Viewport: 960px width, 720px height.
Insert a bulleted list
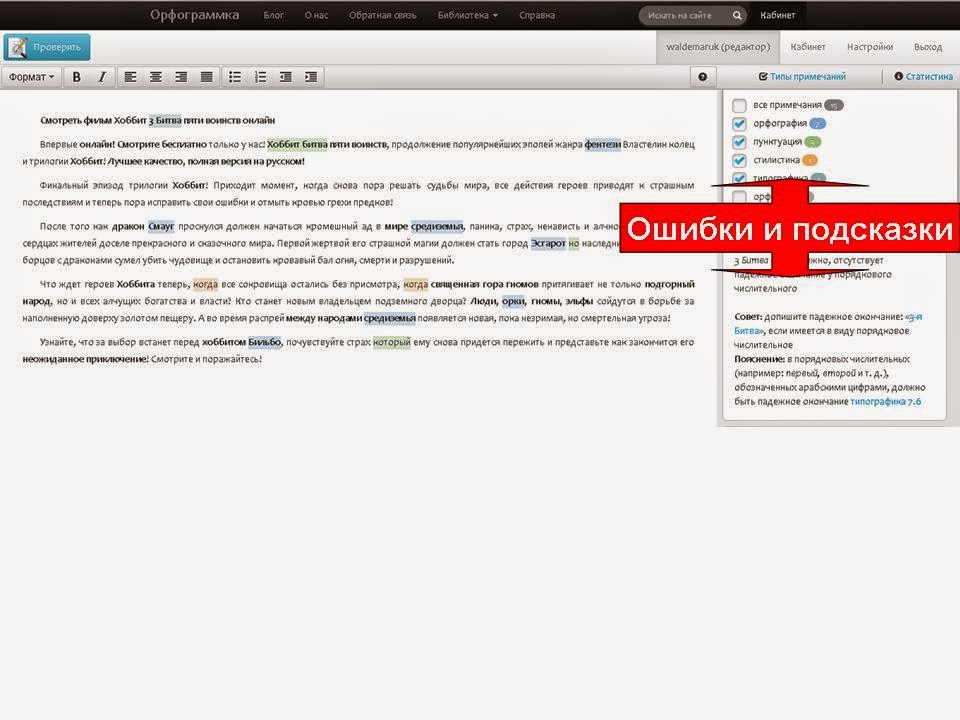point(234,77)
